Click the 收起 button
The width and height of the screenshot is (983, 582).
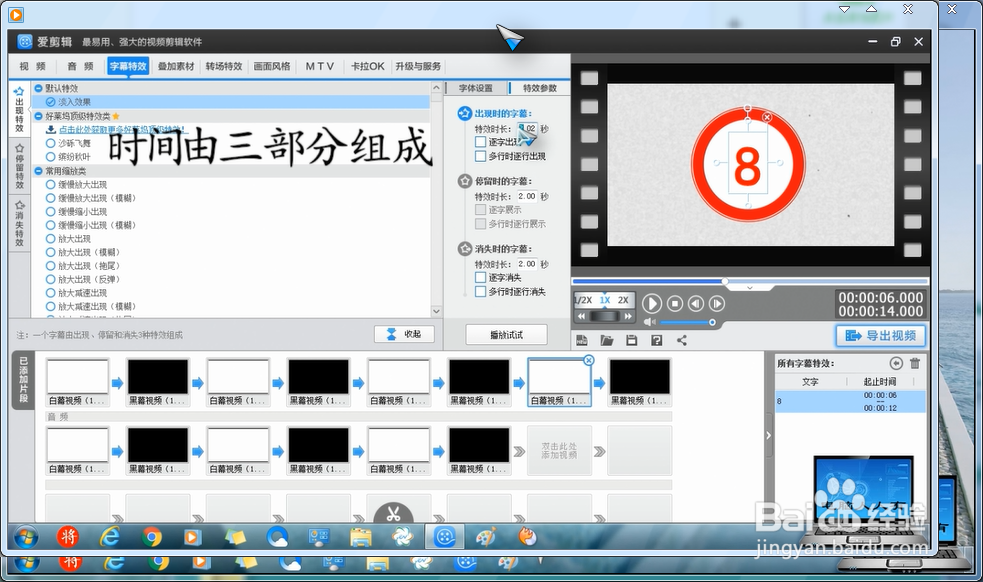point(404,334)
